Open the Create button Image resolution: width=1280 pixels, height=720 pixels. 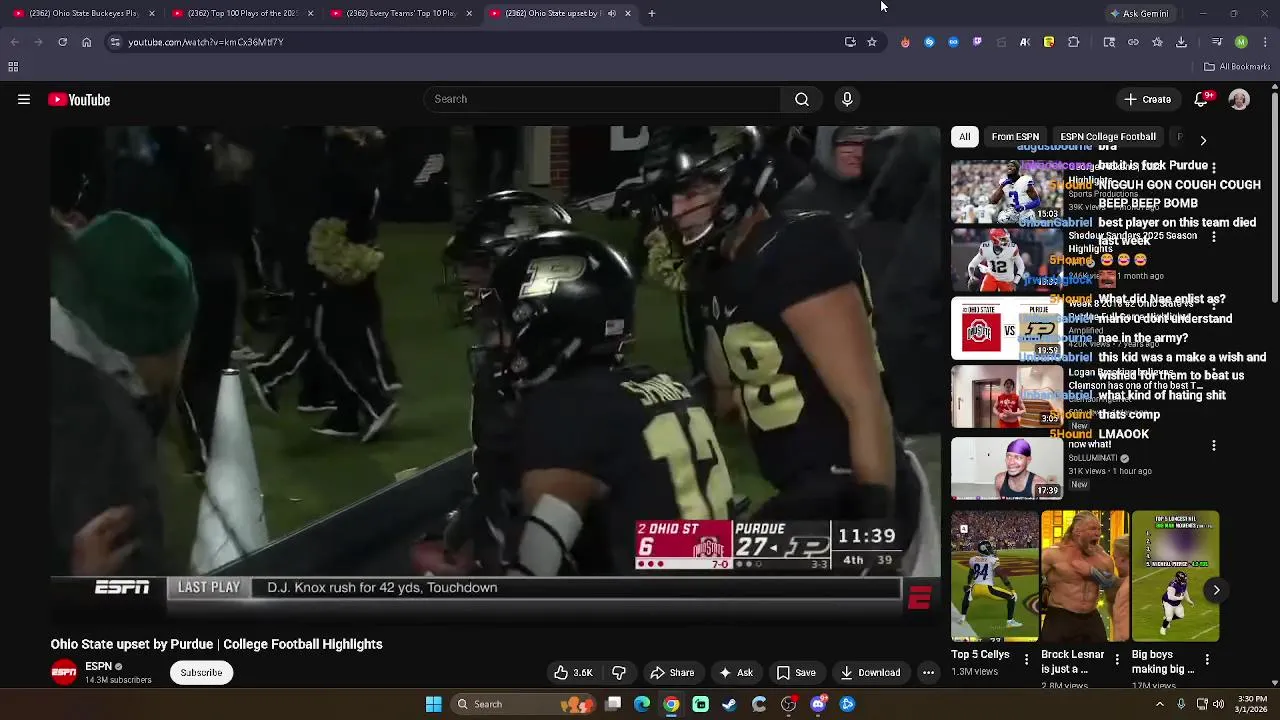click(x=1147, y=99)
